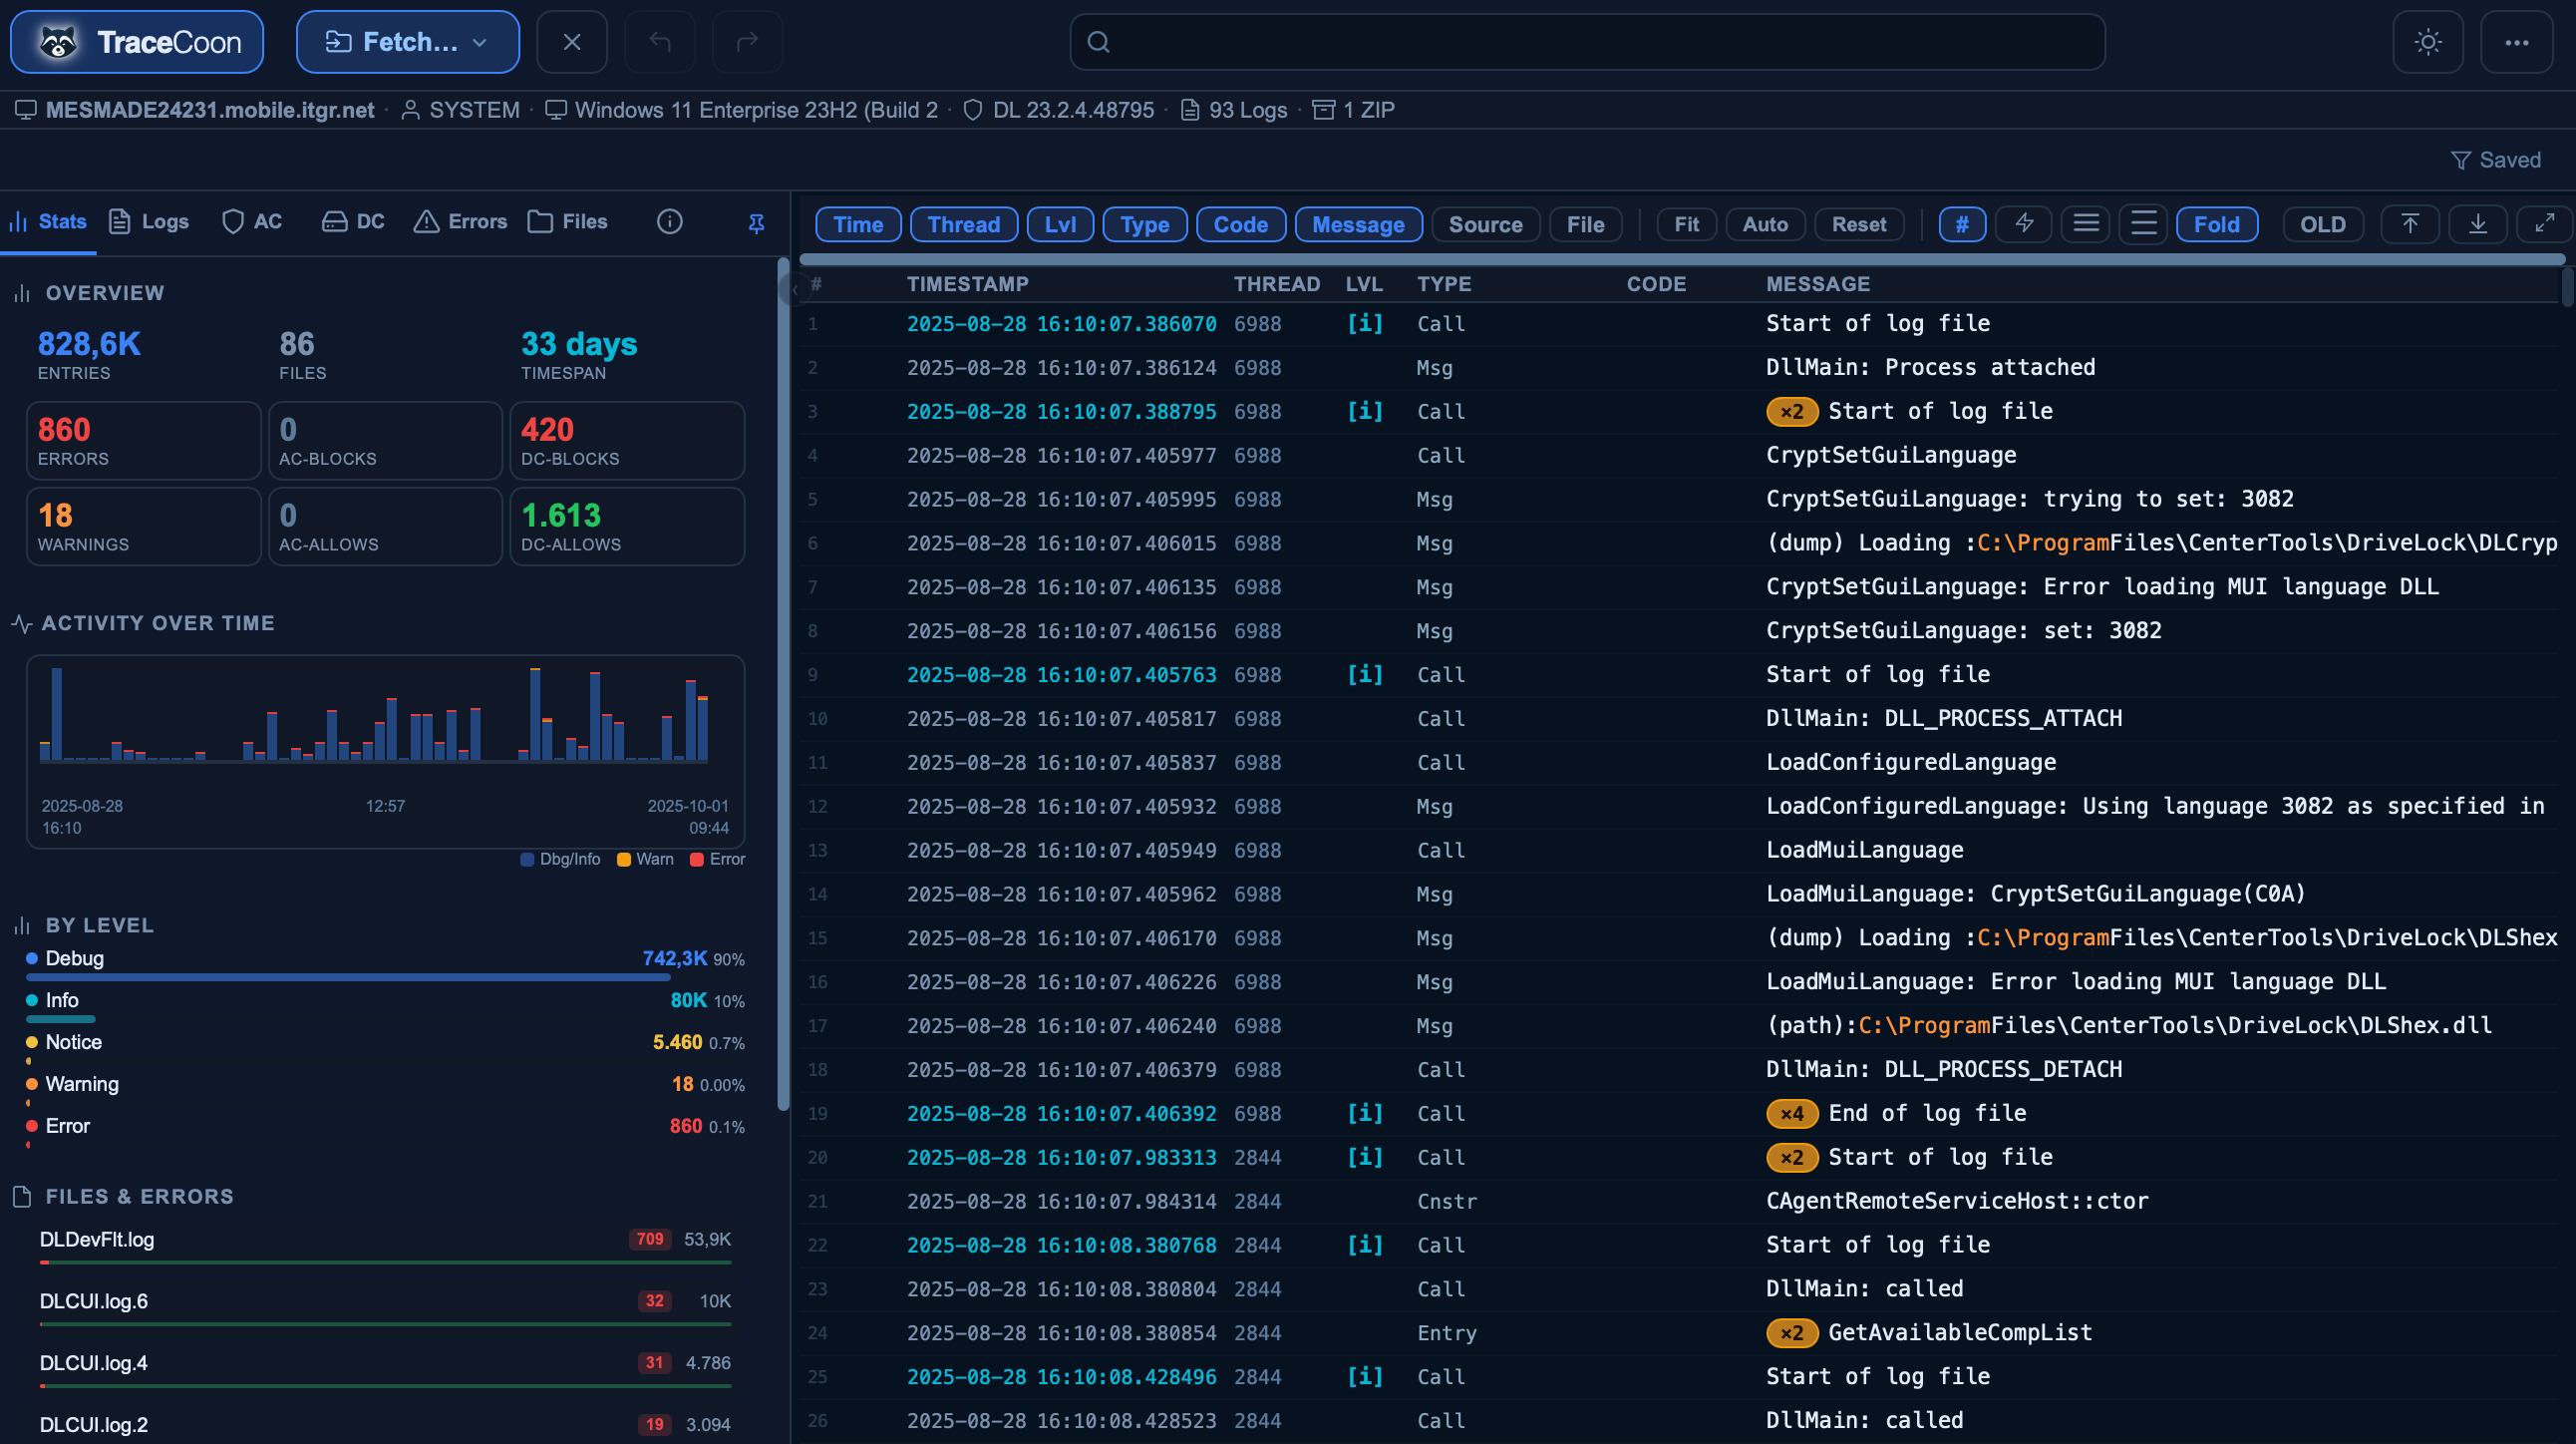Click the info level icon on row 1
This screenshot has width=2576, height=1444.
tap(1365, 324)
